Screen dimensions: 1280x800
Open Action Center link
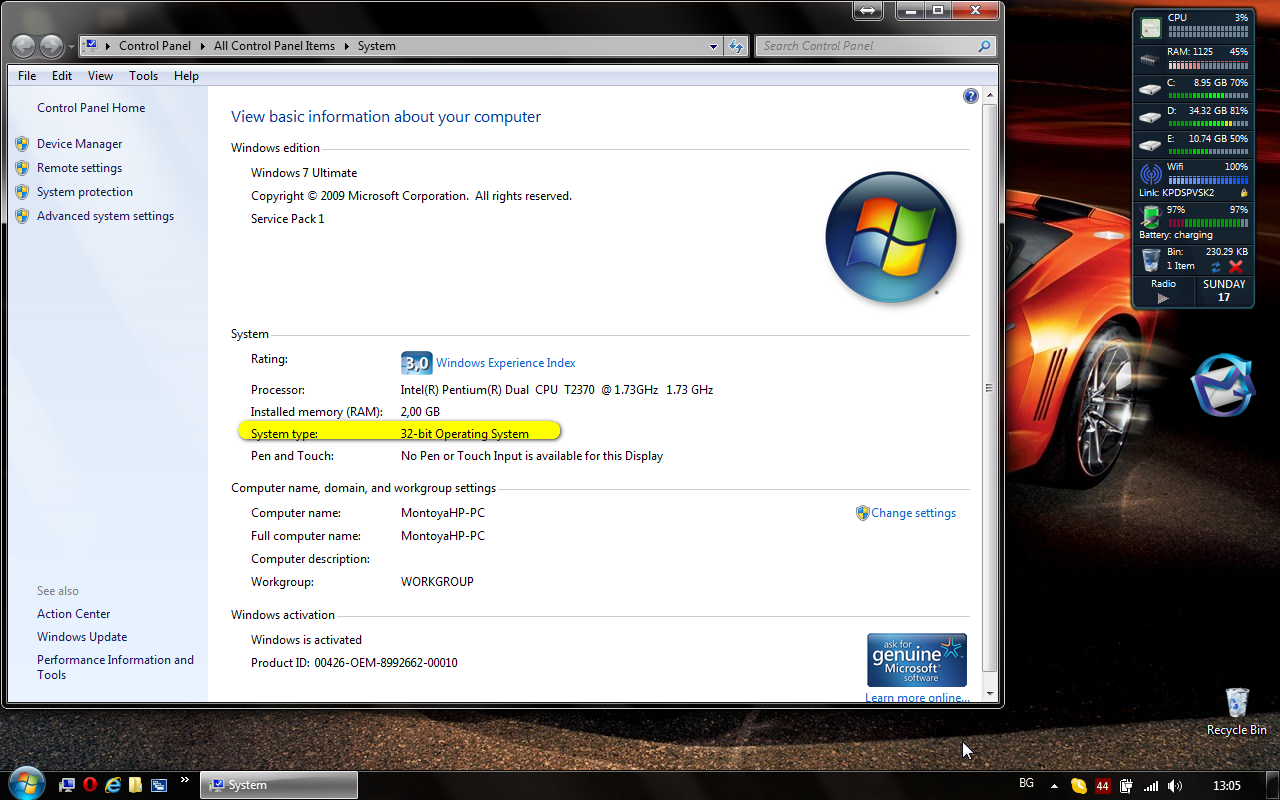74,614
